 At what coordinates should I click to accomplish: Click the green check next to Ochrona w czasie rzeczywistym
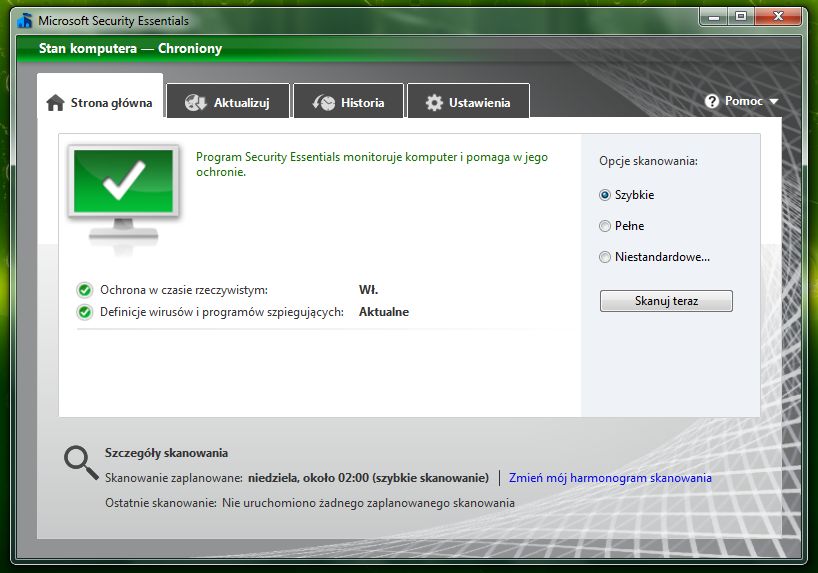pyautogui.click(x=85, y=290)
